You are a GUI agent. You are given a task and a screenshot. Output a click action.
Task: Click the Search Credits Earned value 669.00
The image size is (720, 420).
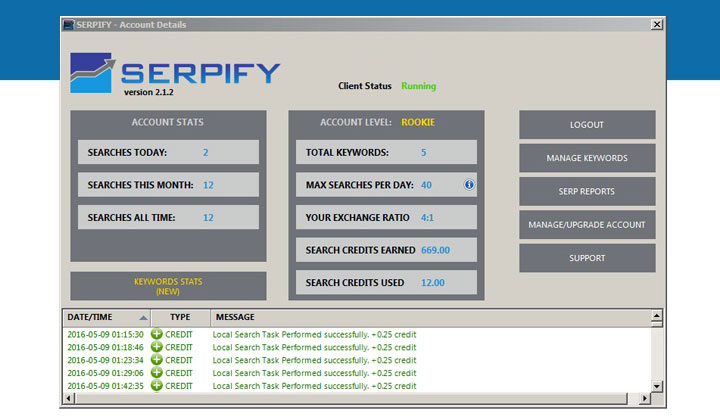(435, 250)
